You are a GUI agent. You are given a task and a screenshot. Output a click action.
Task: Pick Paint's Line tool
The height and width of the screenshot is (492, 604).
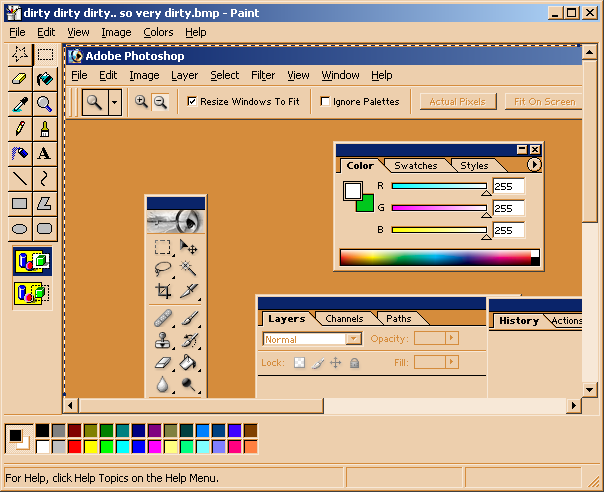pyautogui.click(x=20, y=178)
